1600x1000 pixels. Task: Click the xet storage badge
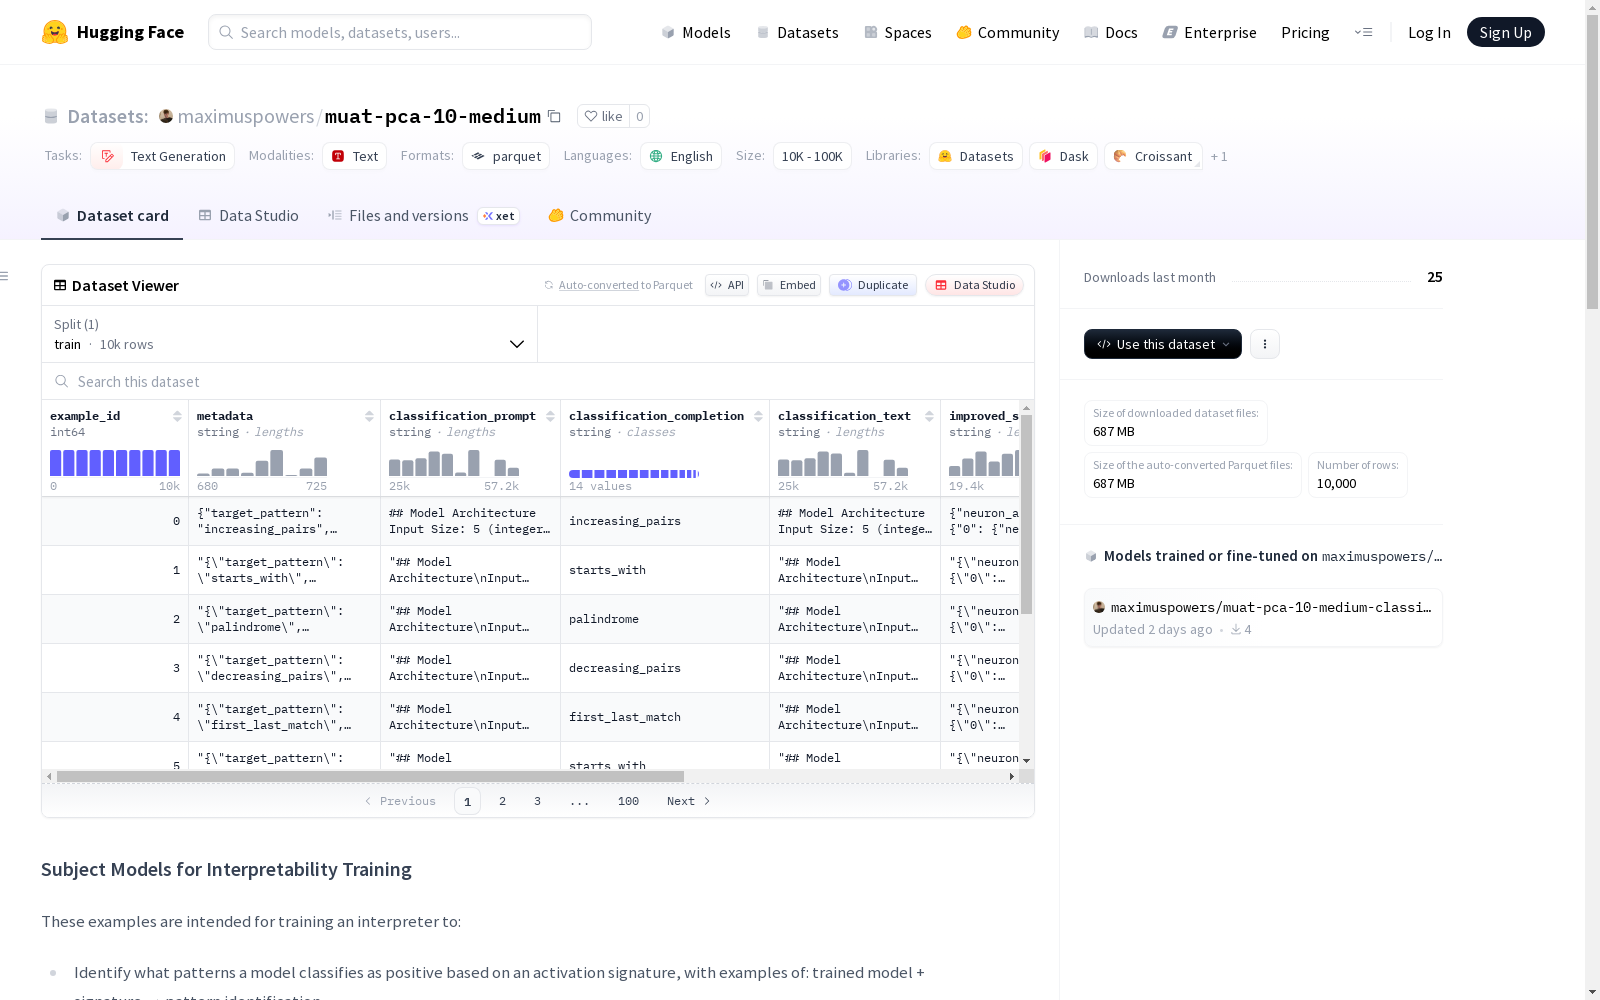[499, 216]
